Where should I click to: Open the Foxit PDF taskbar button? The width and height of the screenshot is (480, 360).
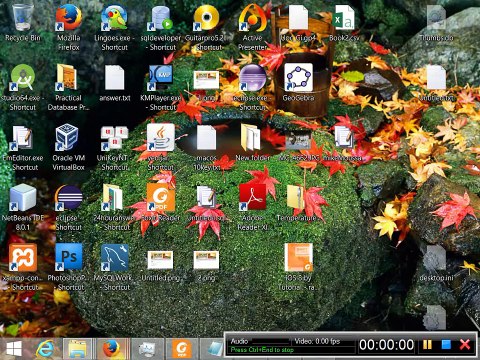tap(182, 349)
